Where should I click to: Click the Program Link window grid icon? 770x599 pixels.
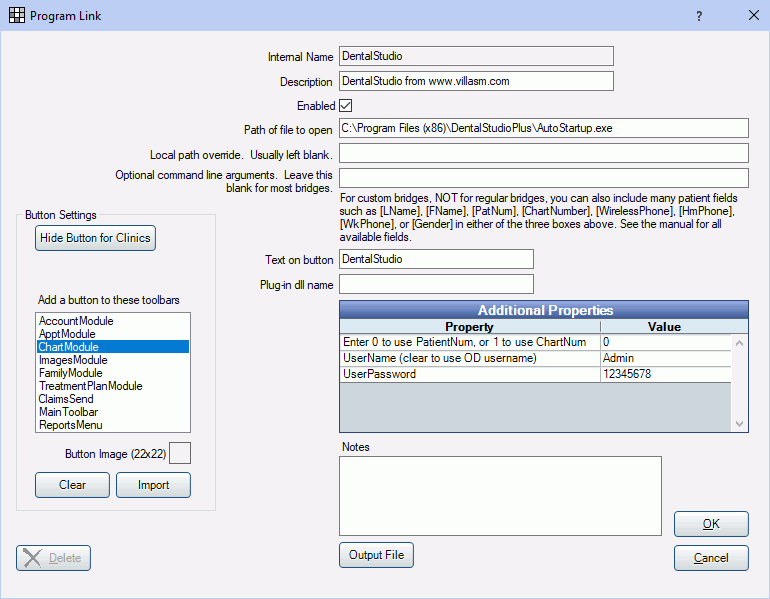coord(17,15)
